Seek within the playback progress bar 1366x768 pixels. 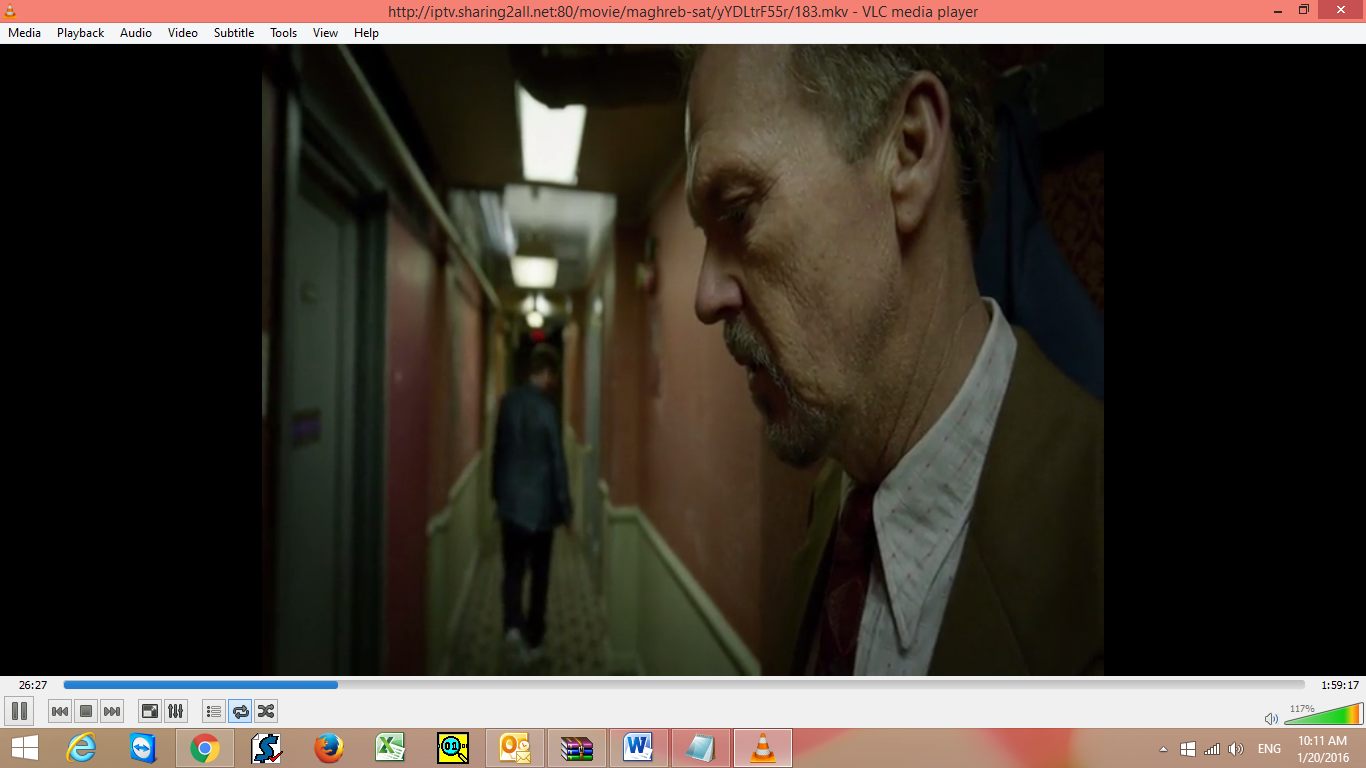684,685
